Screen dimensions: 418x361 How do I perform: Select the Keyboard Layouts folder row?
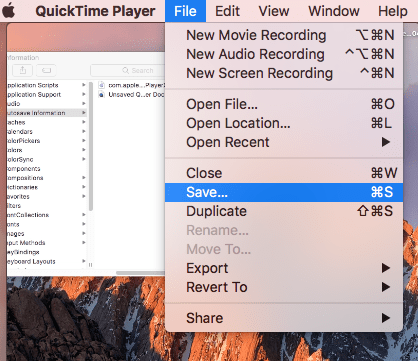click(x=46, y=261)
